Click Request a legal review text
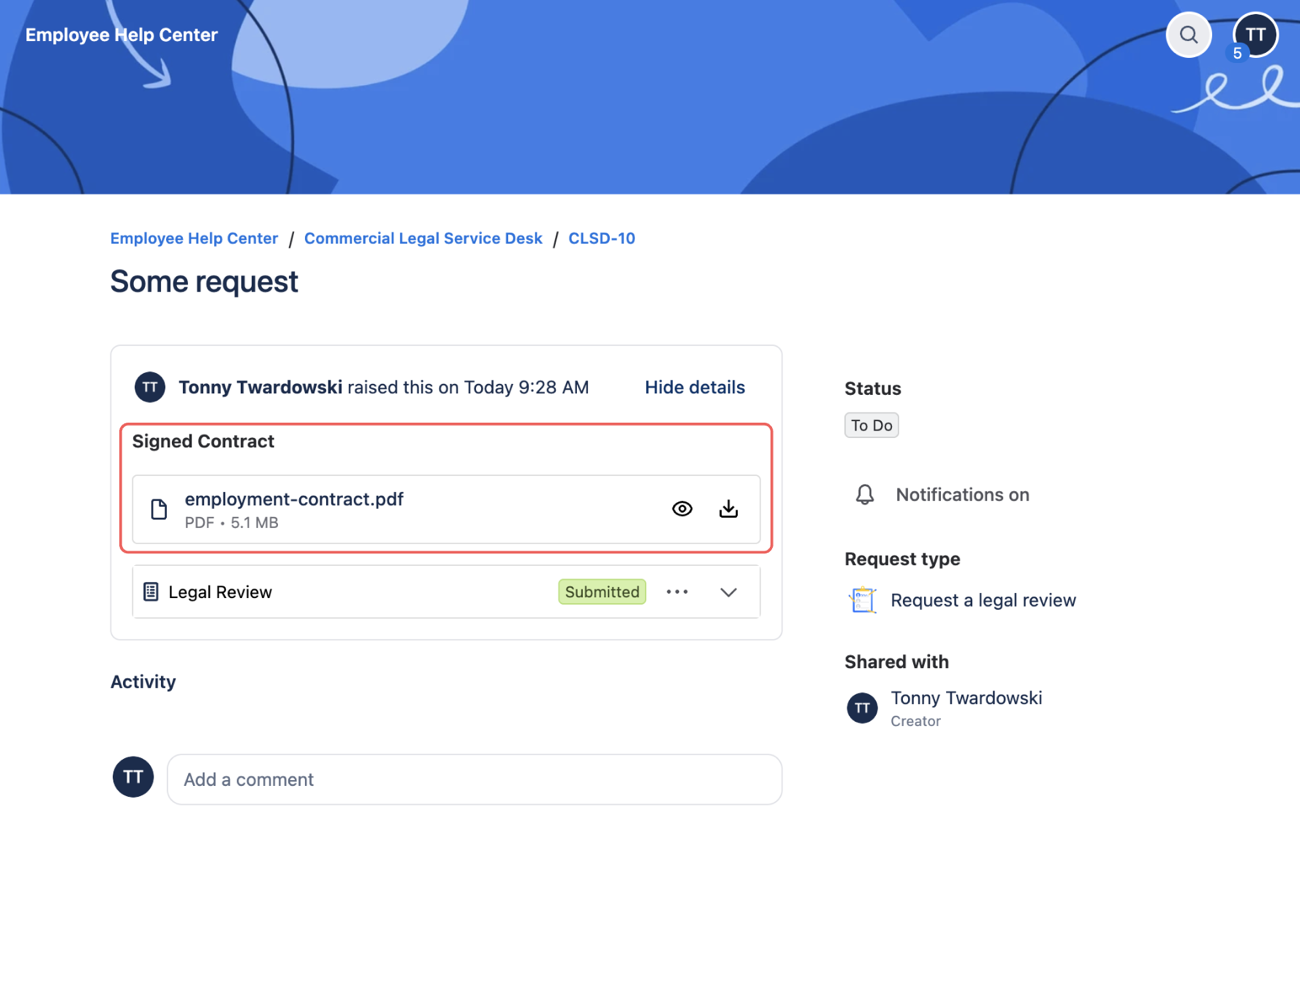This screenshot has width=1300, height=990. (x=983, y=600)
